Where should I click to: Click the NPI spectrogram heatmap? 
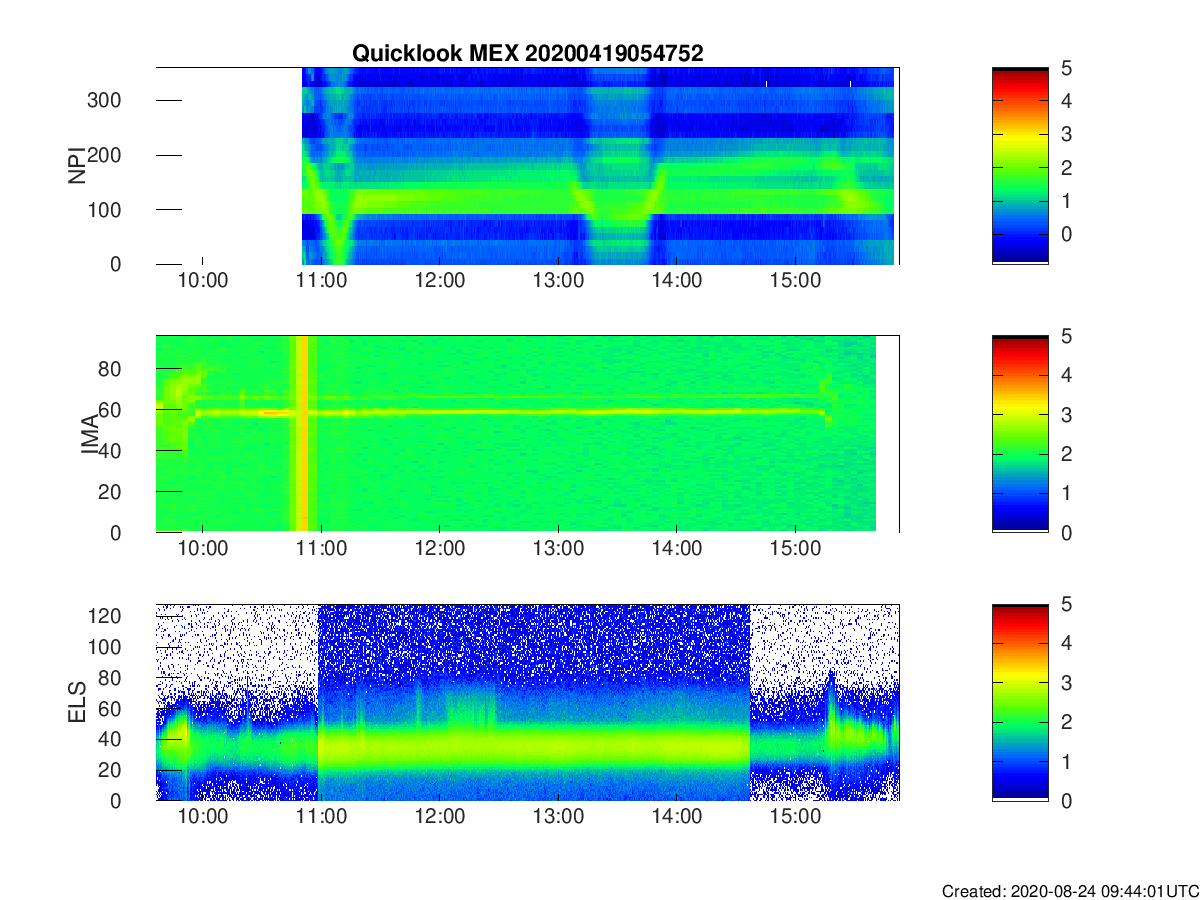598,166
